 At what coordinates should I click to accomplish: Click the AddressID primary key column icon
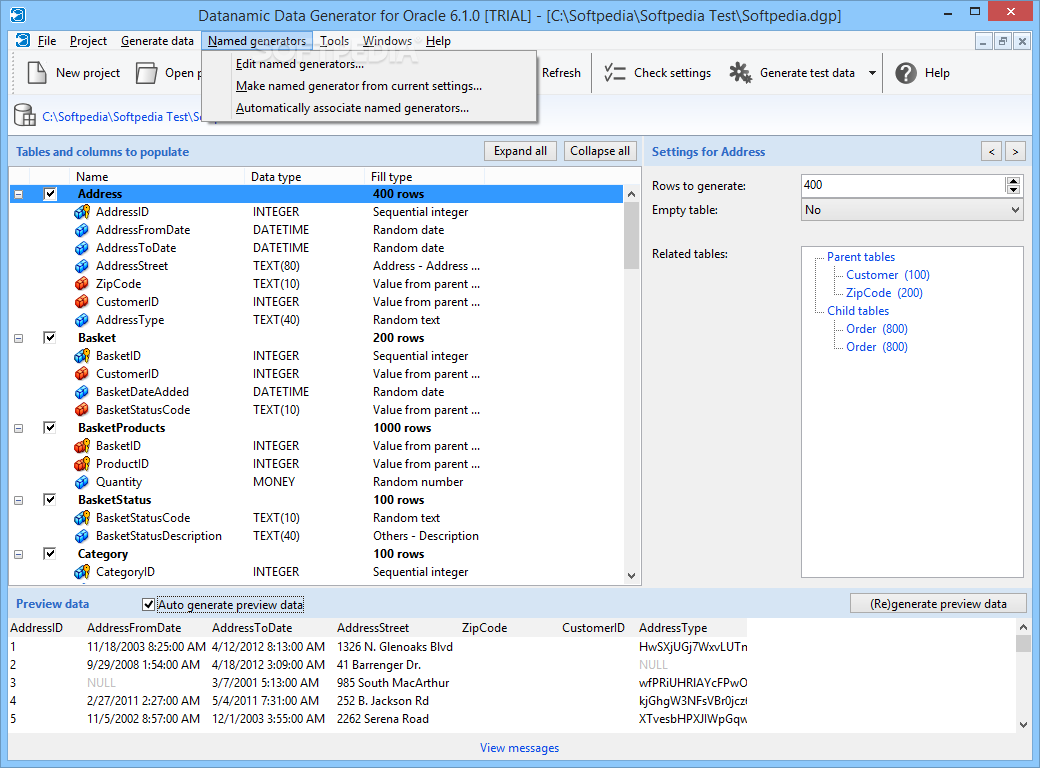82,212
